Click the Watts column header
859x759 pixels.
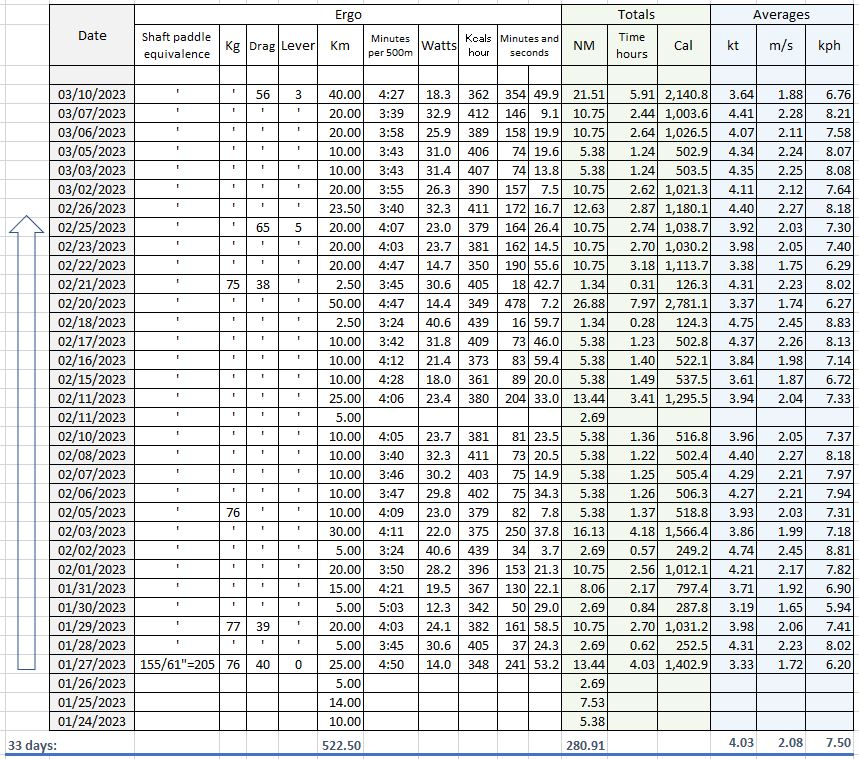[x=438, y=45]
